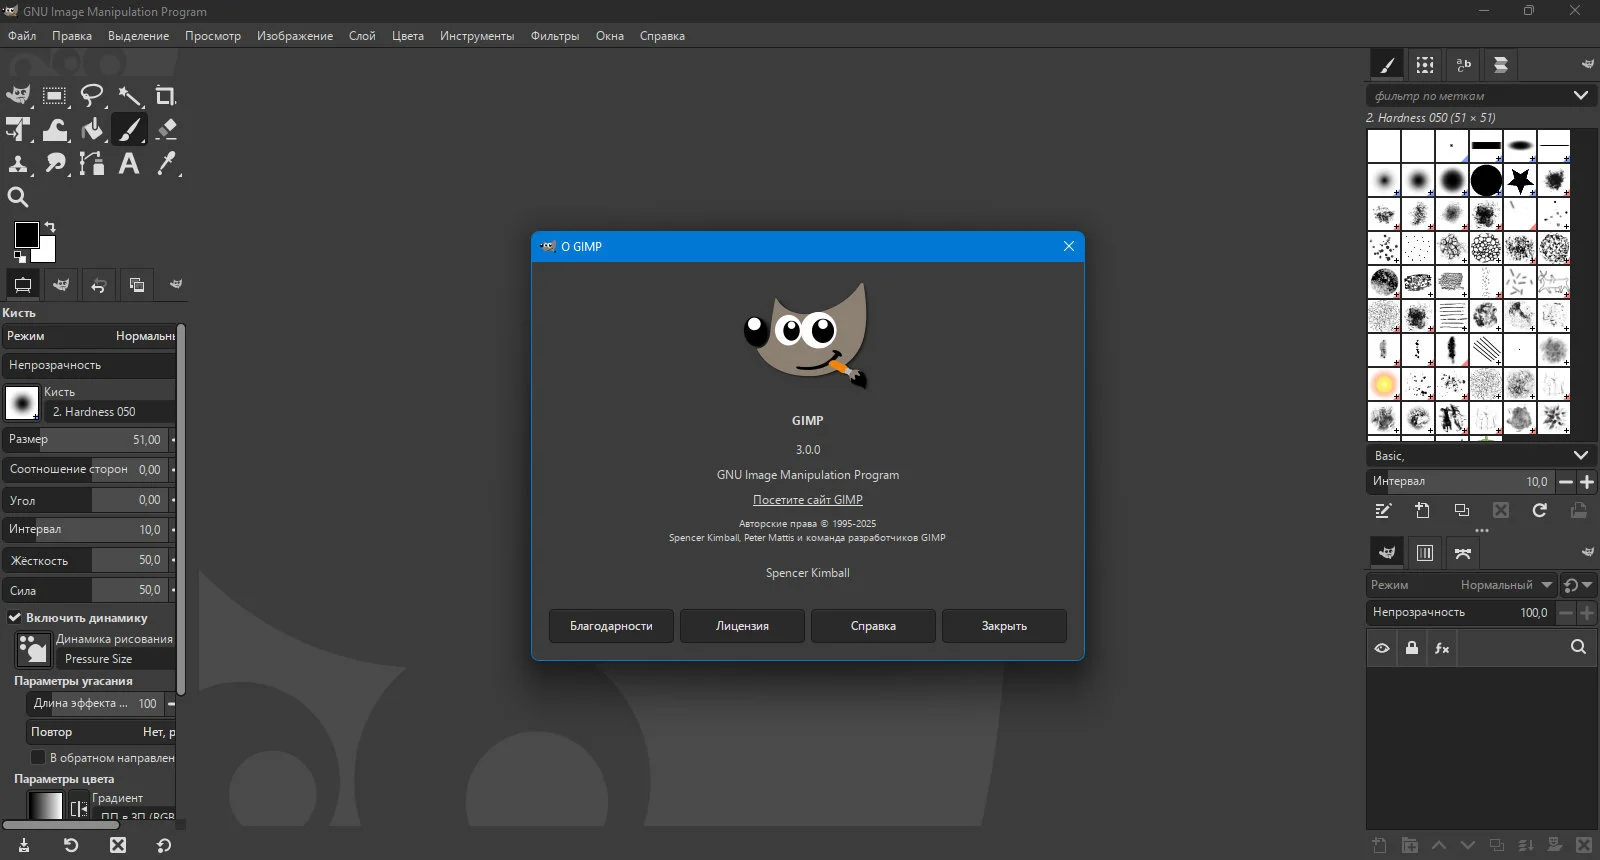
Task: Select the Eraser tool
Action: click(x=166, y=129)
